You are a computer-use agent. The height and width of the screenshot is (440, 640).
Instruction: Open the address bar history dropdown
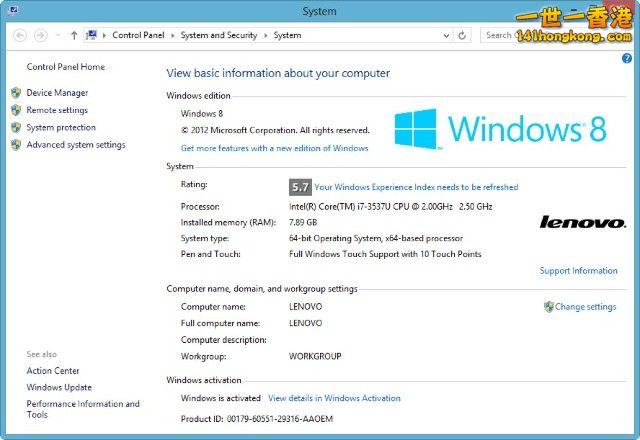(446, 36)
